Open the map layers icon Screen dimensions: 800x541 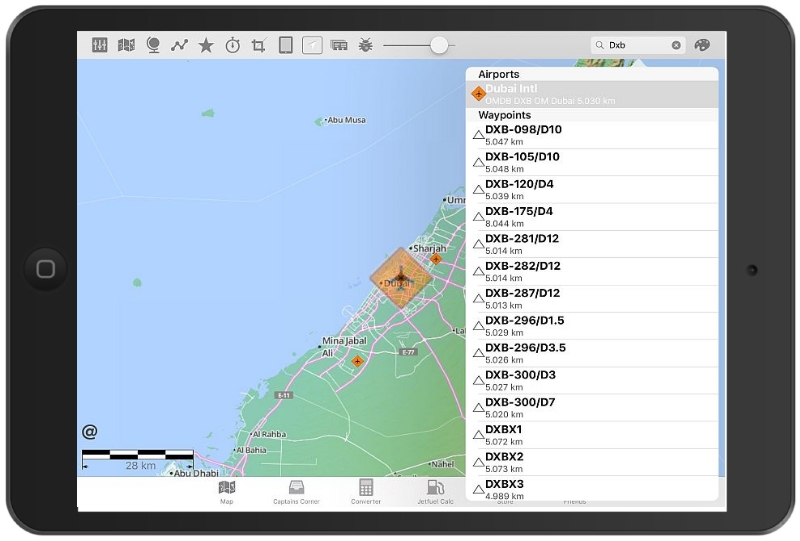[126, 45]
